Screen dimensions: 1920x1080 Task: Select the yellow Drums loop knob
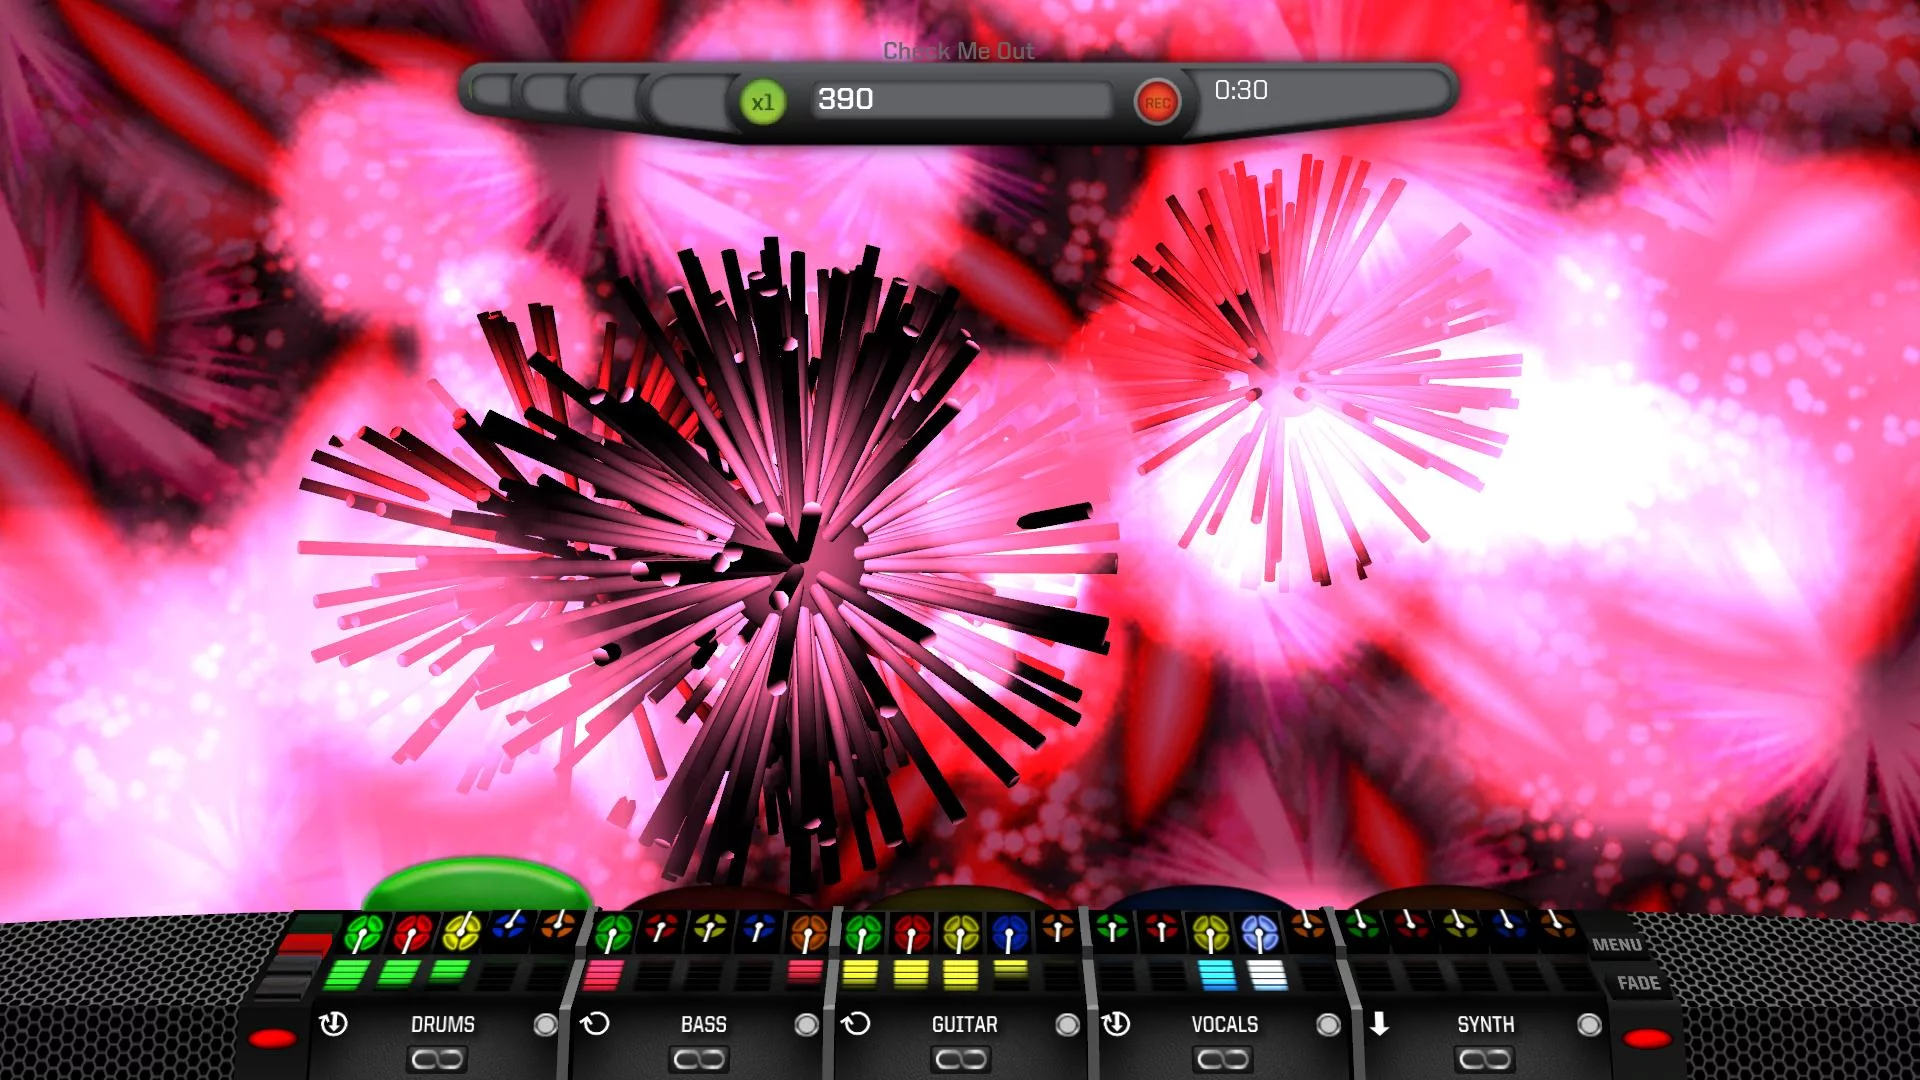(x=461, y=931)
